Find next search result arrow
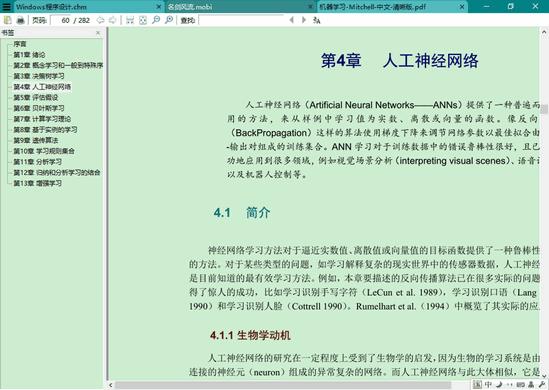 [x=304, y=20]
